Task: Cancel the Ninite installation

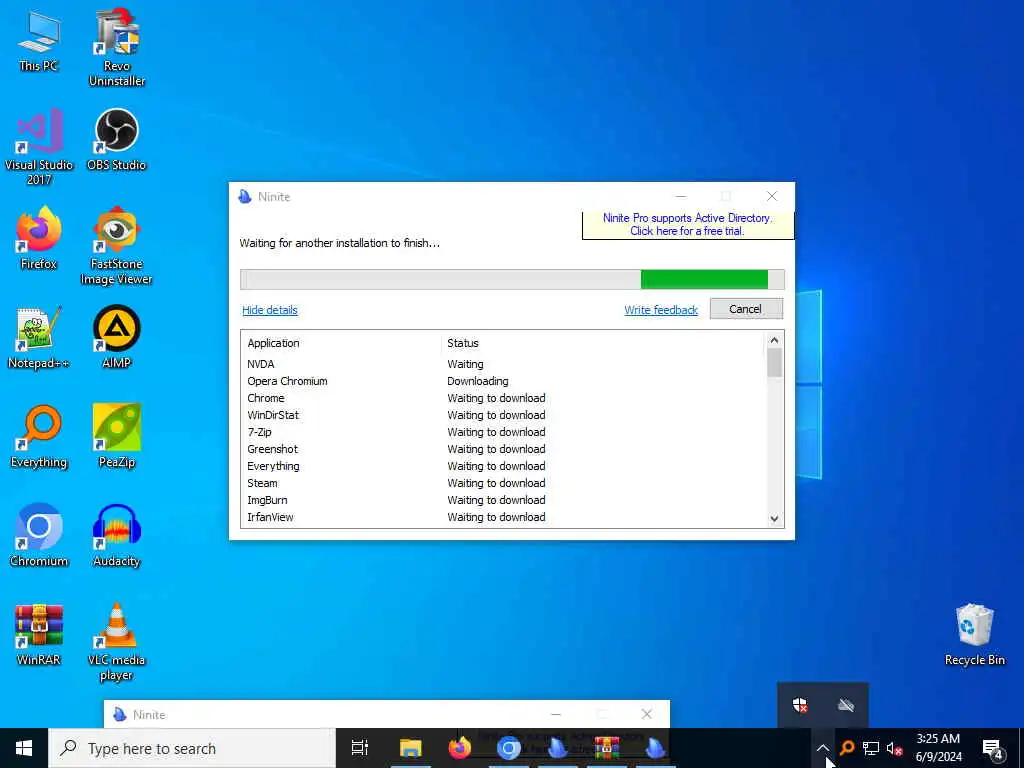Action: click(x=746, y=309)
